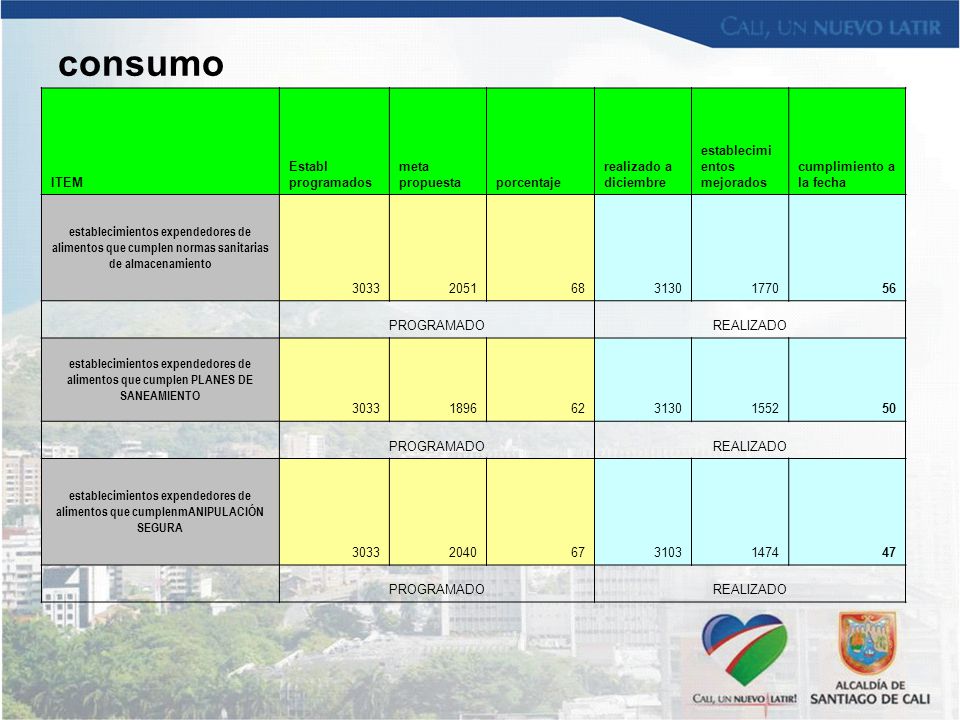Click the porcentaje value 62

(x=577, y=408)
